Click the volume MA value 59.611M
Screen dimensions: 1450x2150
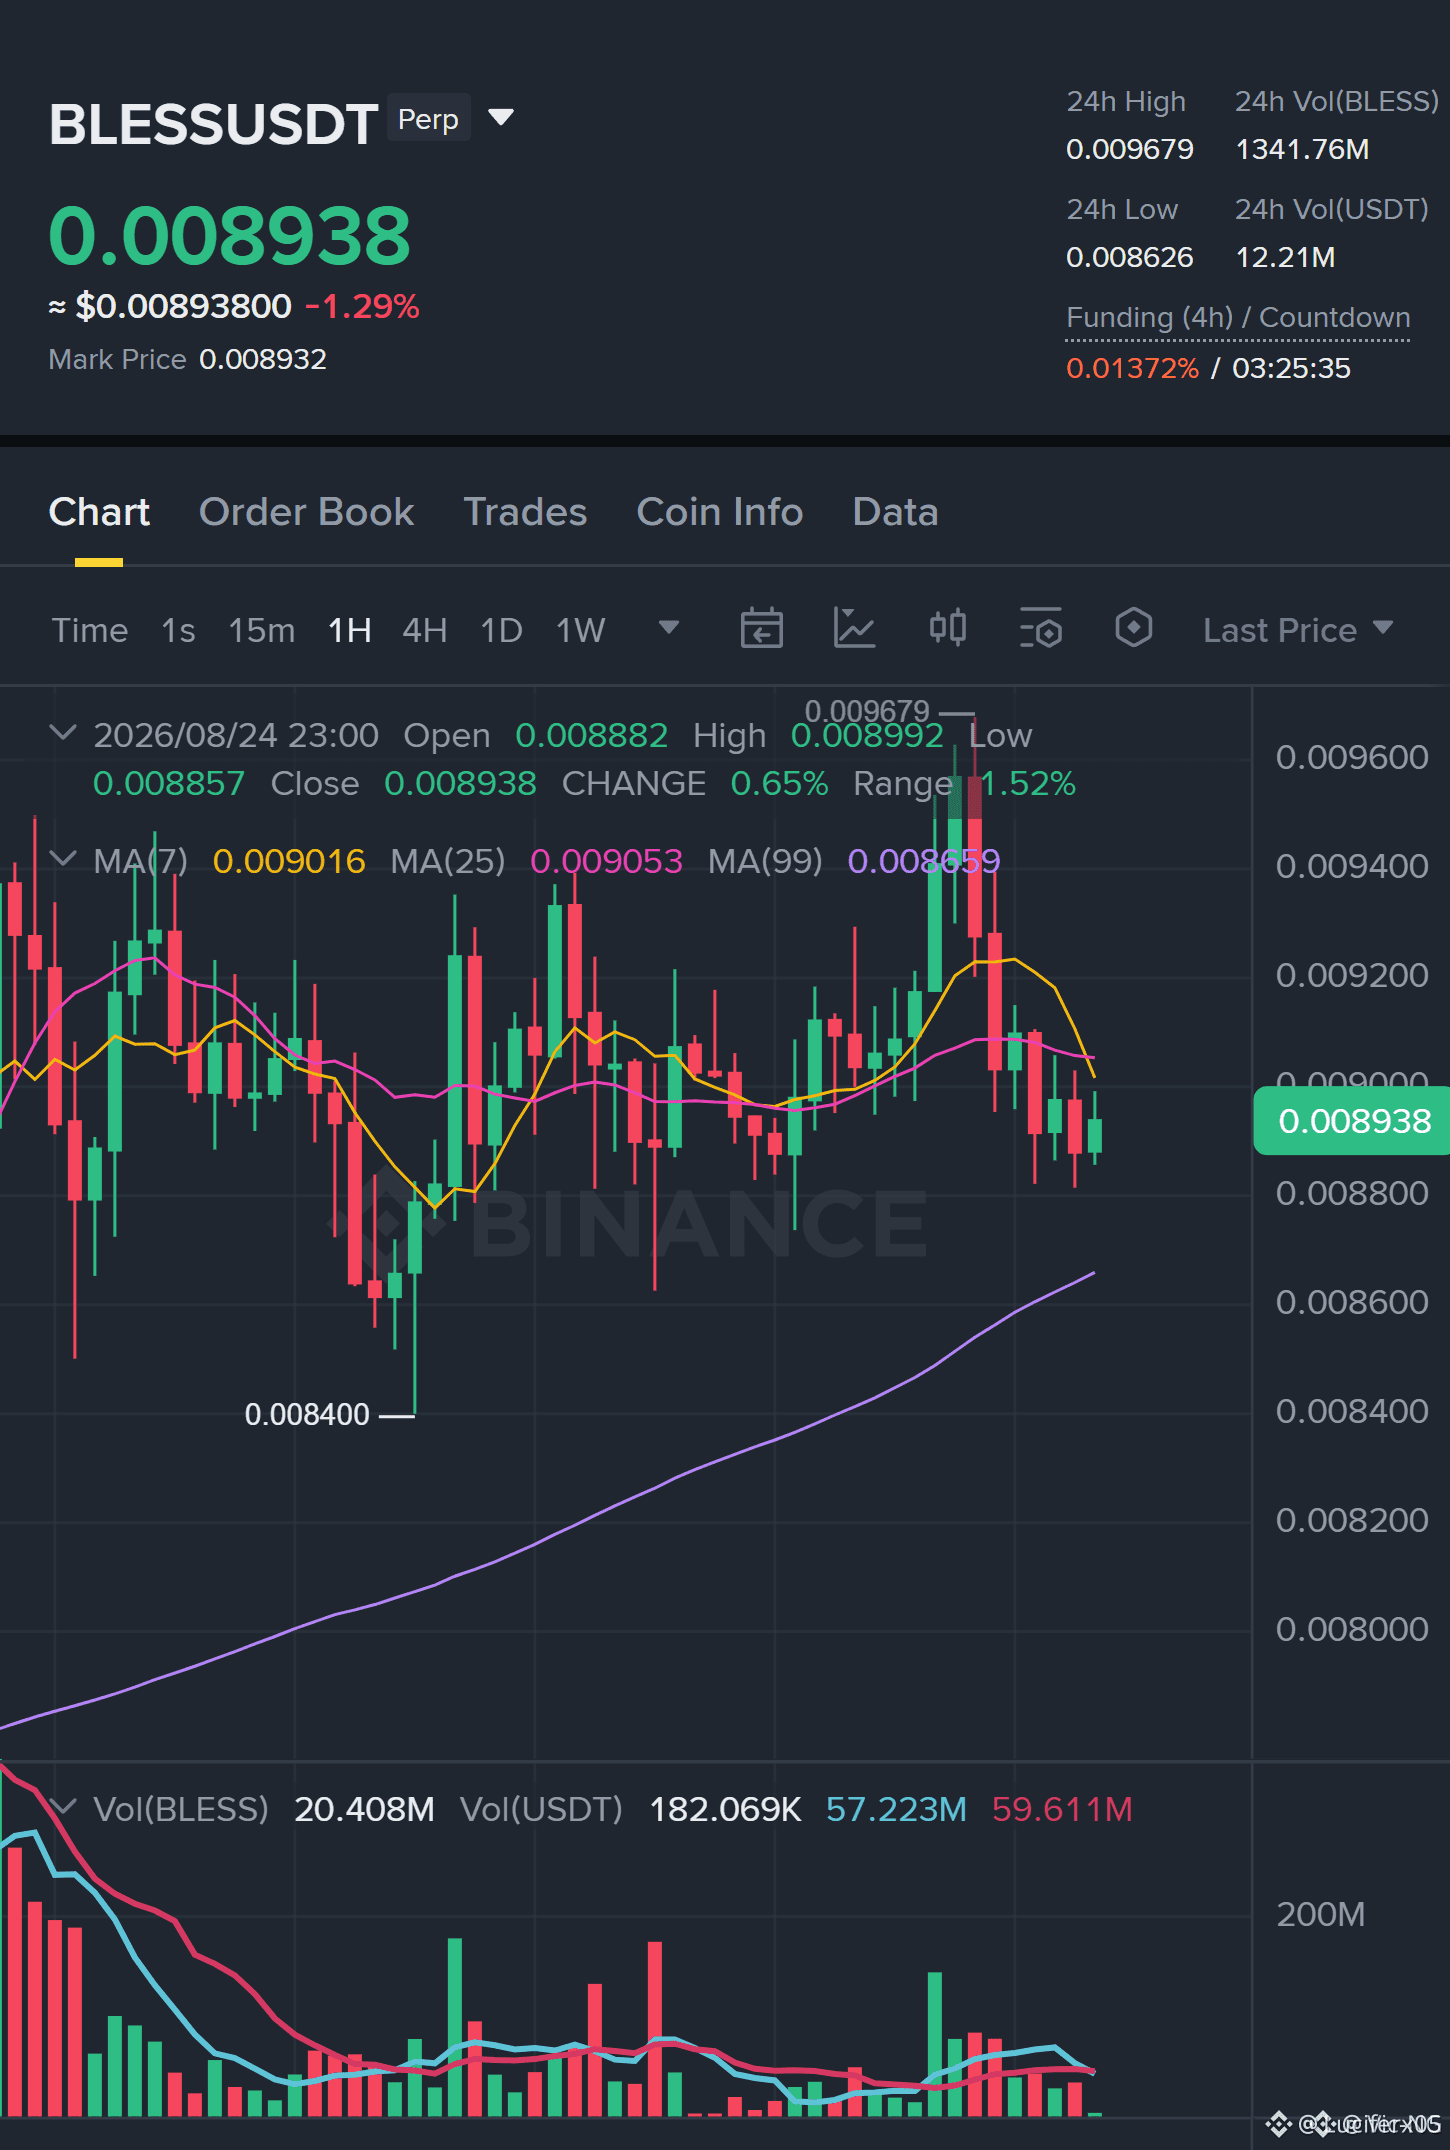pyautogui.click(x=1062, y=1809)
